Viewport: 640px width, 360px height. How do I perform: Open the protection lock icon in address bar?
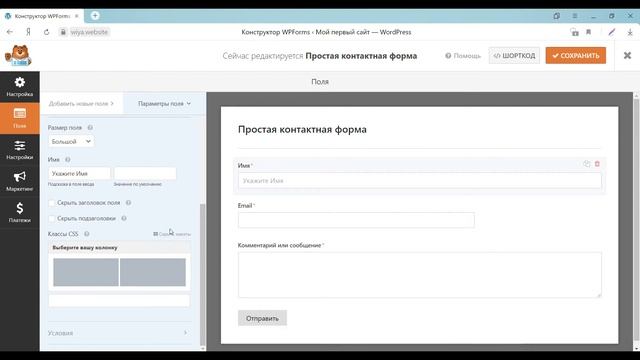point(575,32)
